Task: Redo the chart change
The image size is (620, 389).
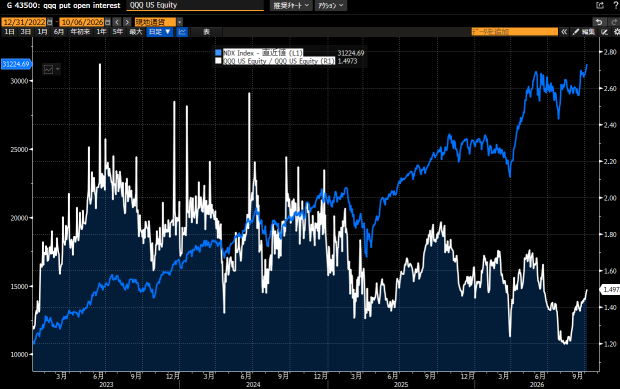Action: click(x=614, y=22)
